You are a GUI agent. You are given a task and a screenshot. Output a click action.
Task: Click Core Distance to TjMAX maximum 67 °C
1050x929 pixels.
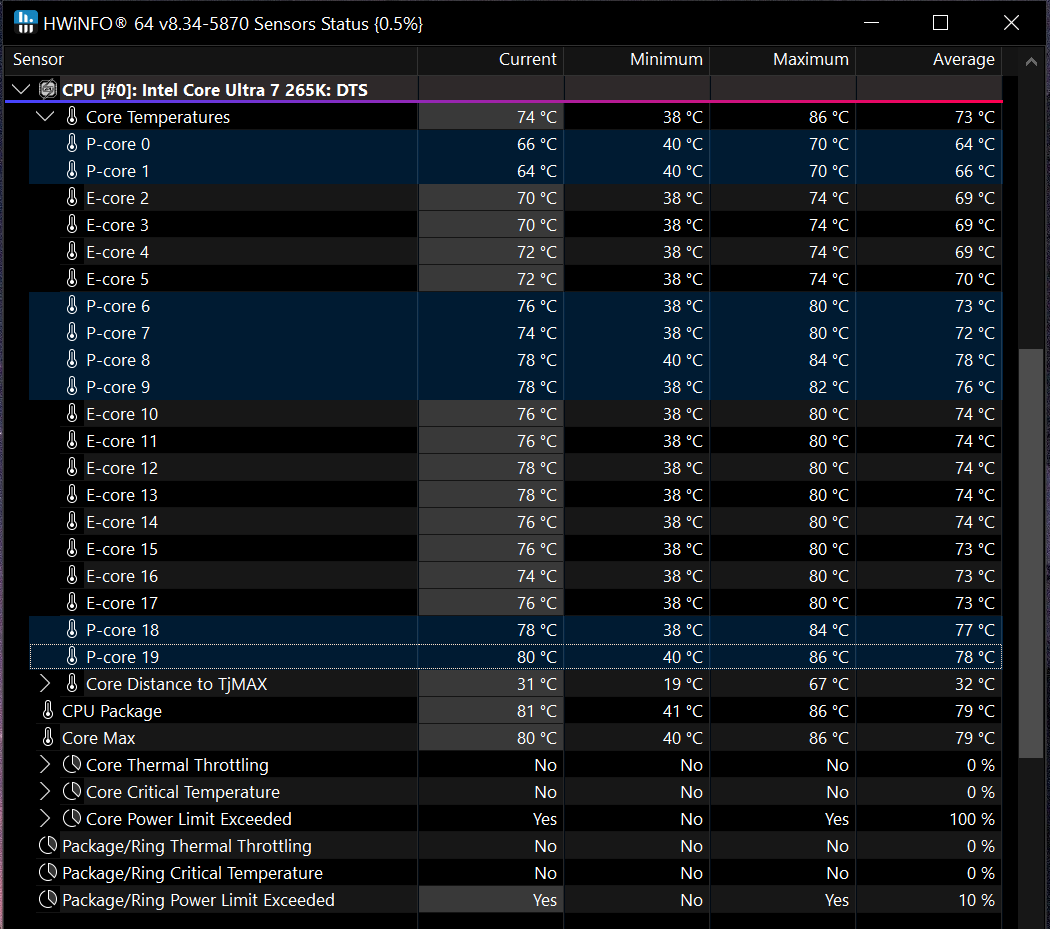(828, 684)
